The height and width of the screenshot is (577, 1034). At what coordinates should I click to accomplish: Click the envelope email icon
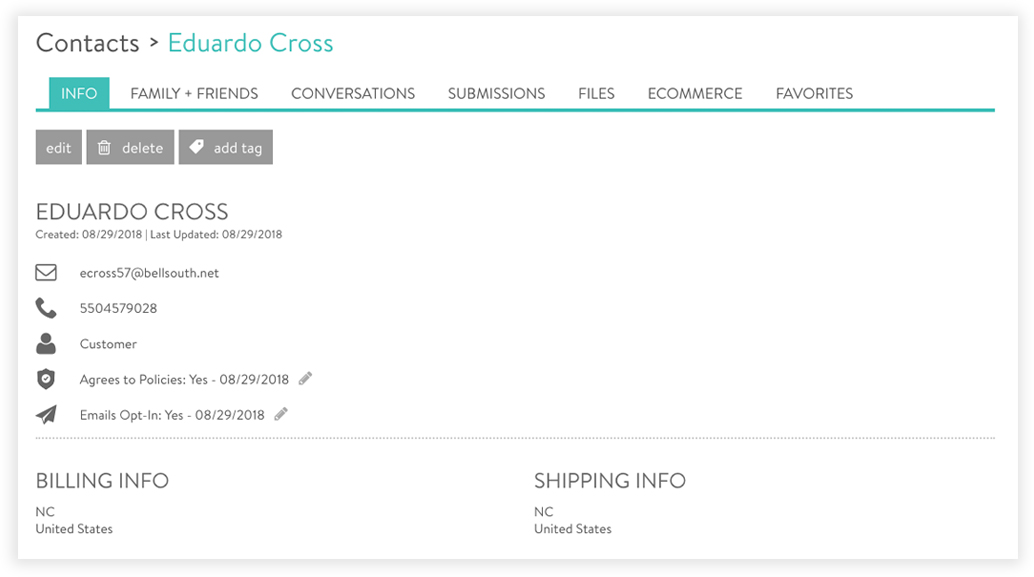[x=46, y=272]
